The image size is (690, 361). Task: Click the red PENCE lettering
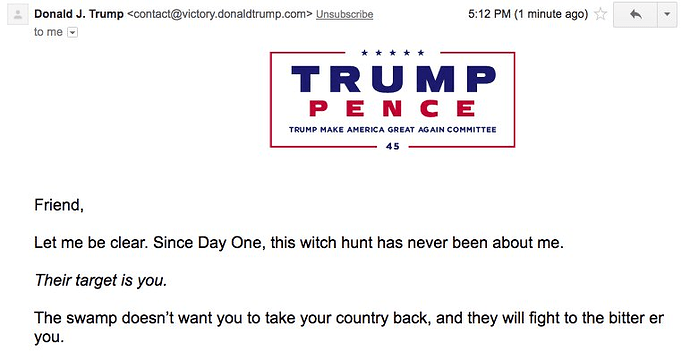(393, 108)
